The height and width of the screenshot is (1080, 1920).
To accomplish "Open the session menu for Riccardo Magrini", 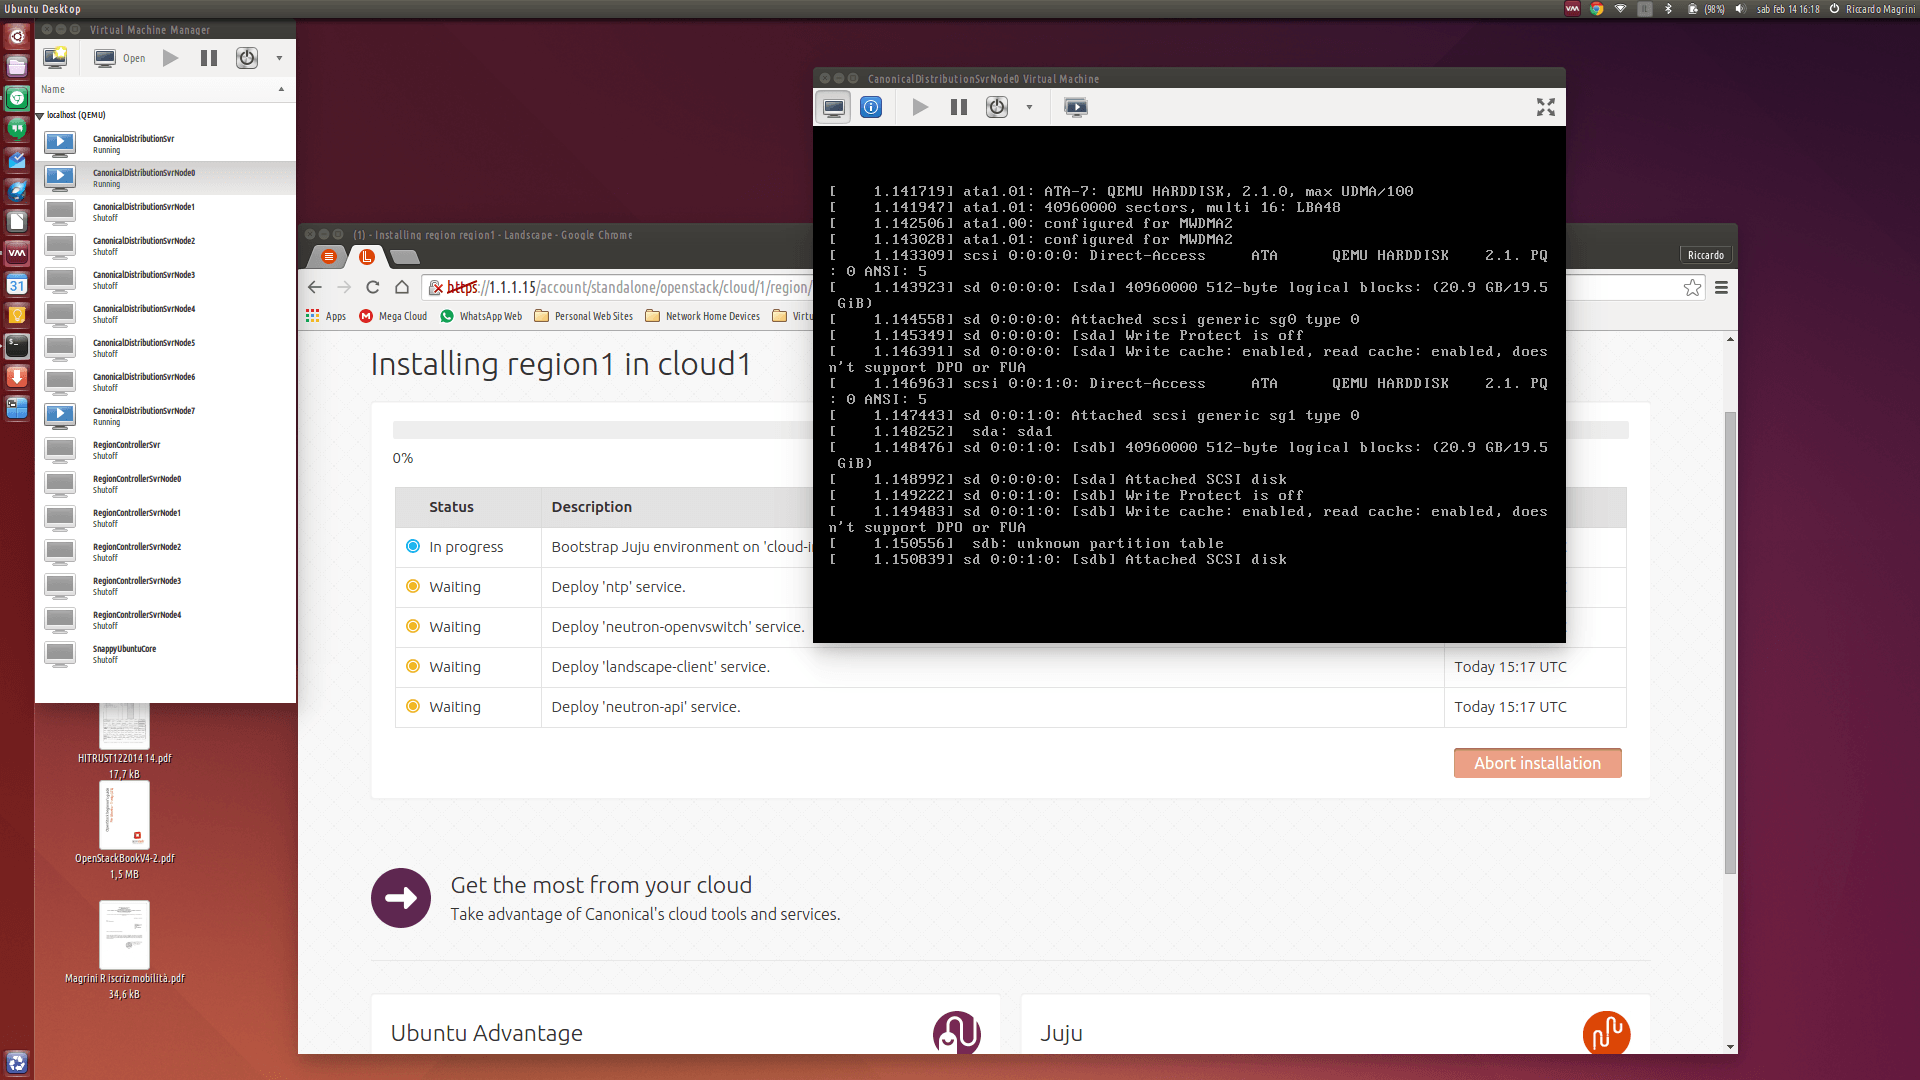I will pos(1873,9).
